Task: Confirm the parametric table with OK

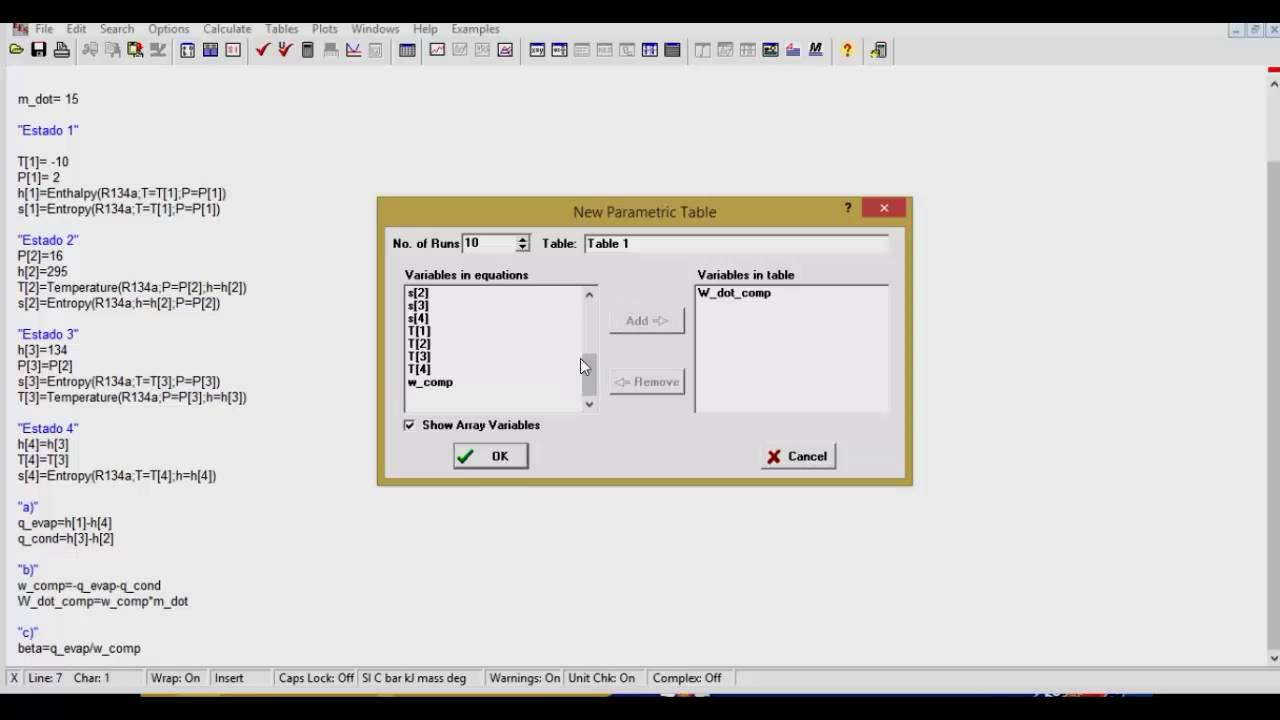Action: click(490, 456)
